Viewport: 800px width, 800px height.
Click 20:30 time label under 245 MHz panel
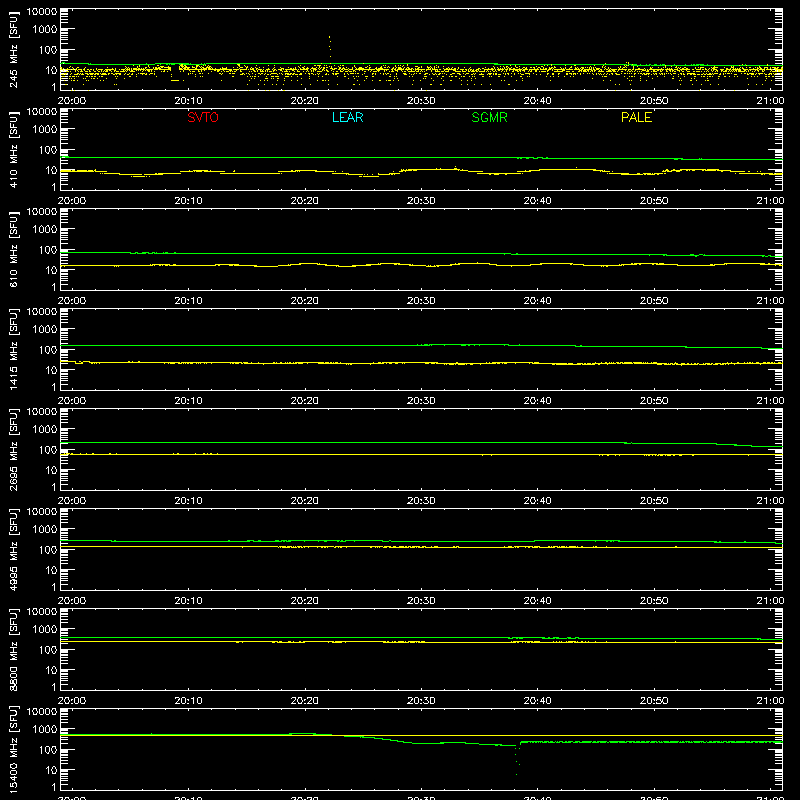[421, 101]
